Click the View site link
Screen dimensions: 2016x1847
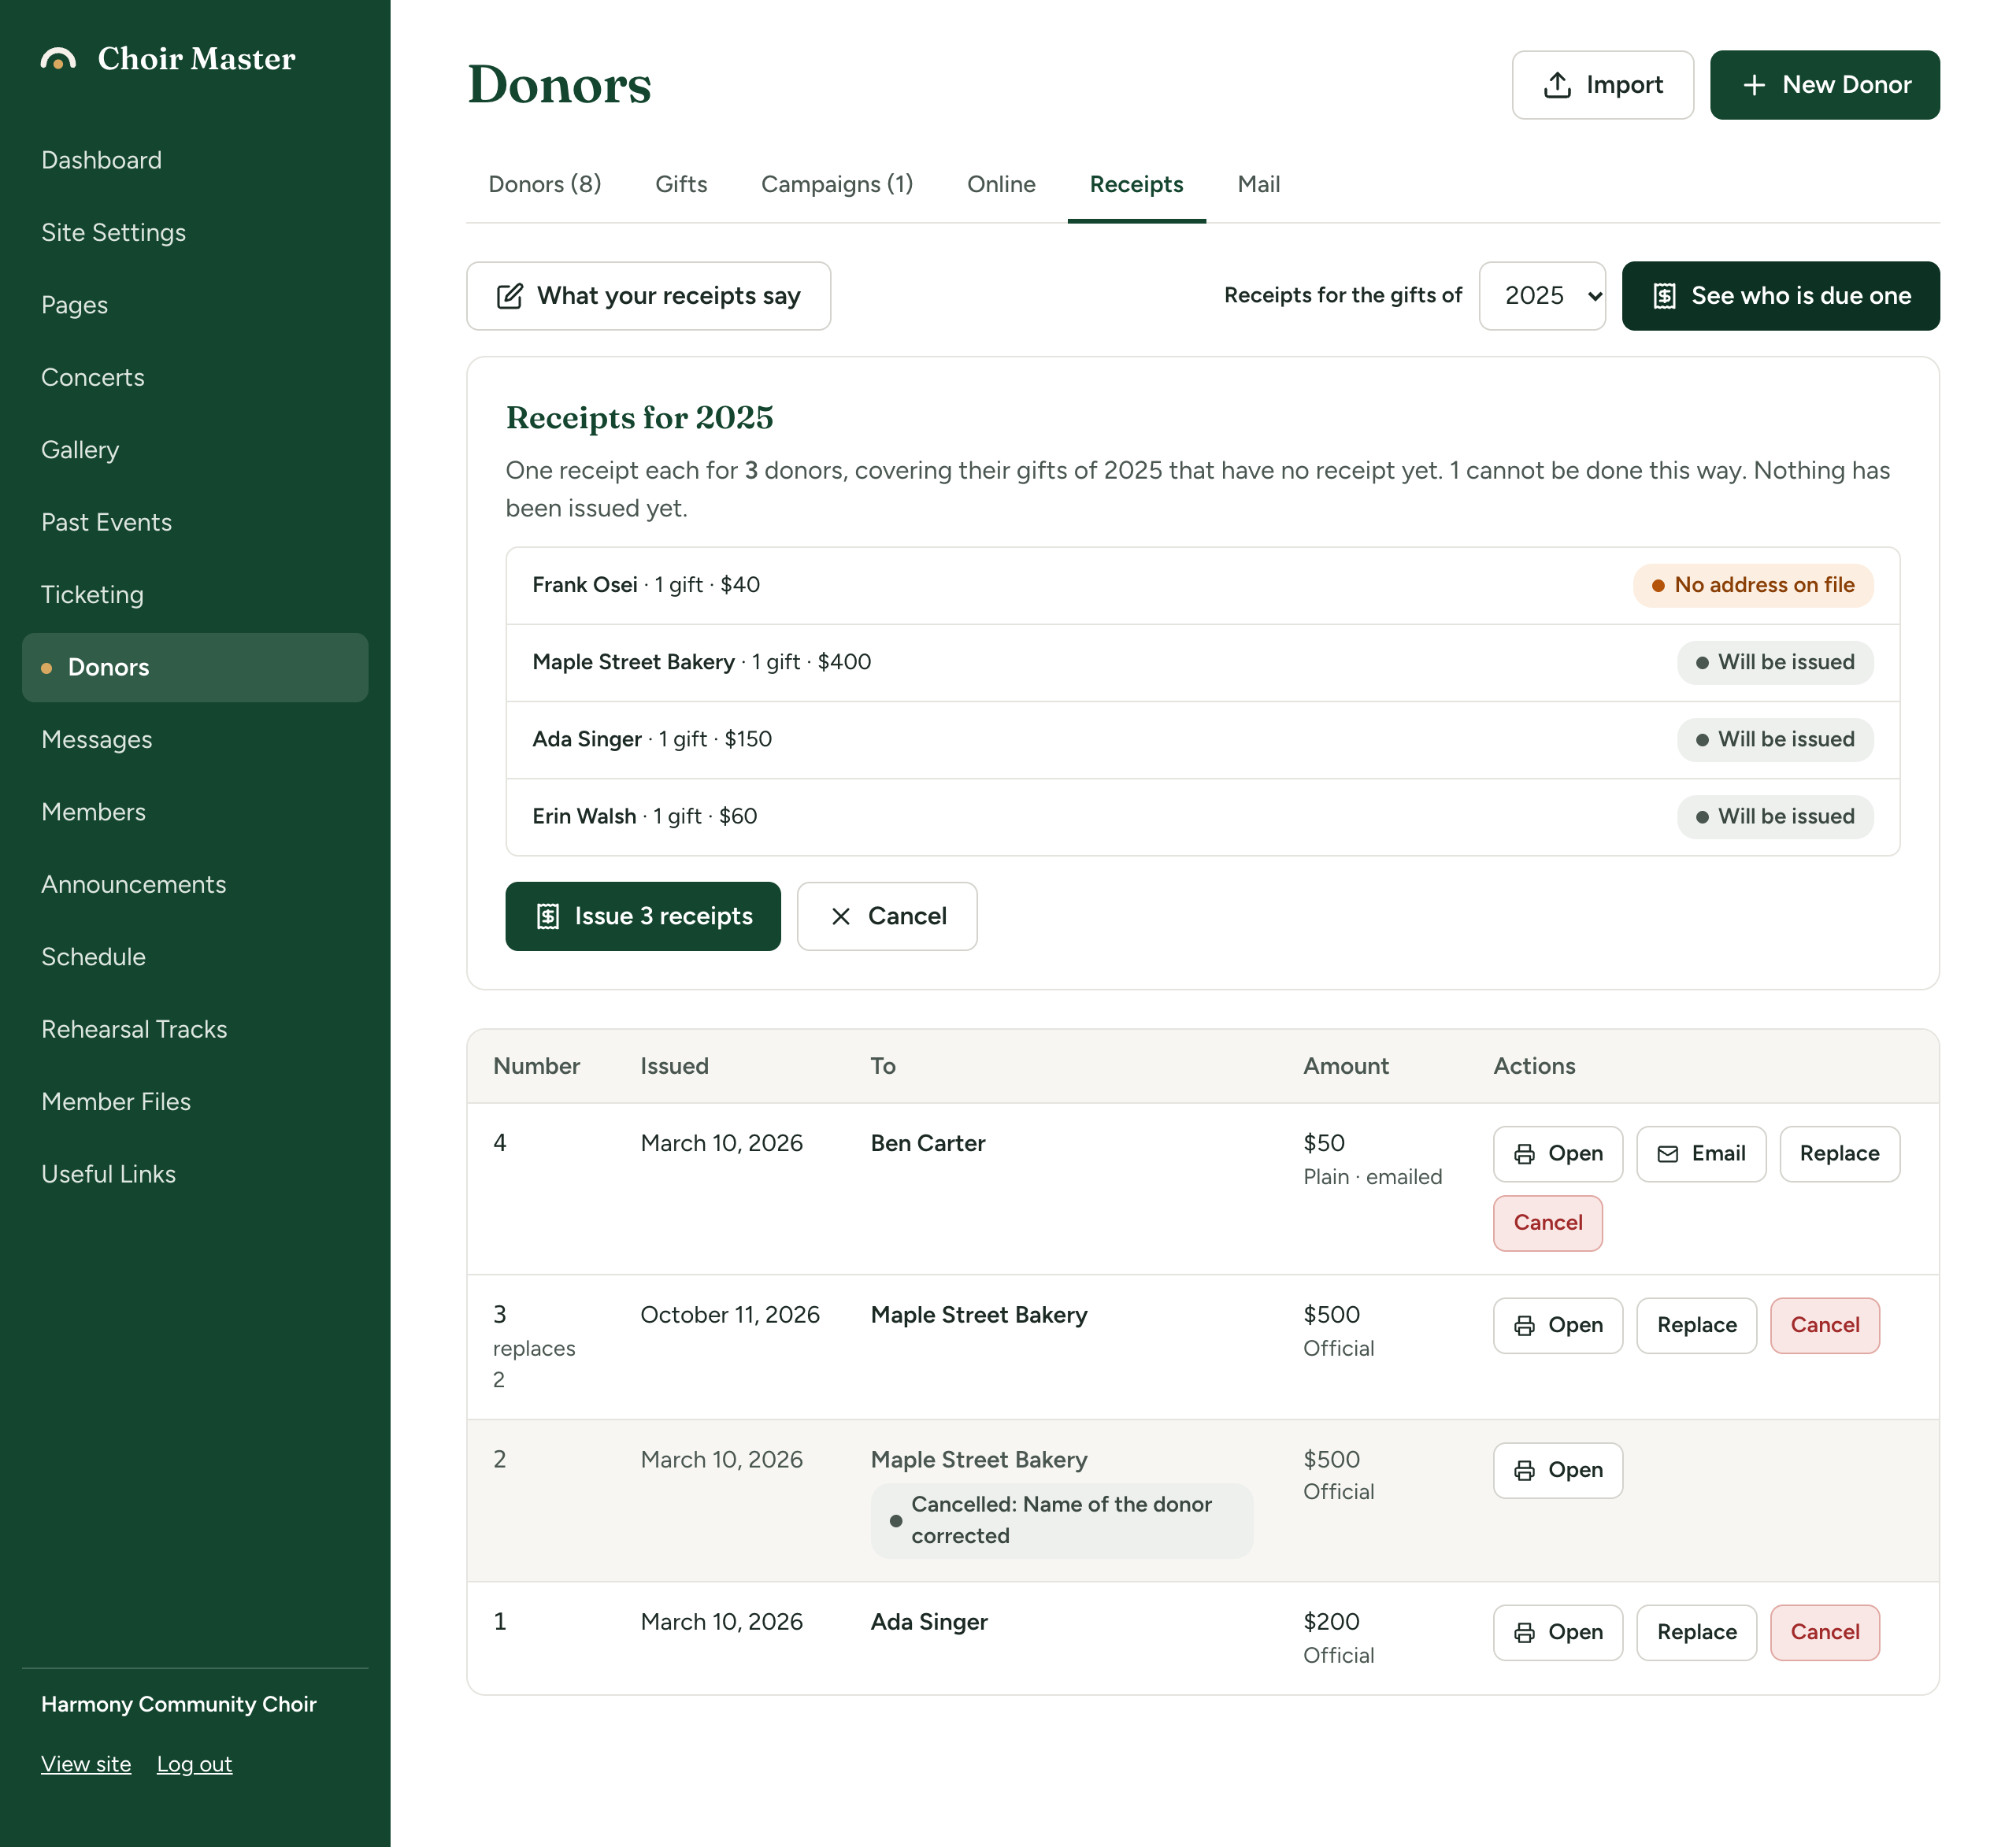click(x=86, y=1765)
